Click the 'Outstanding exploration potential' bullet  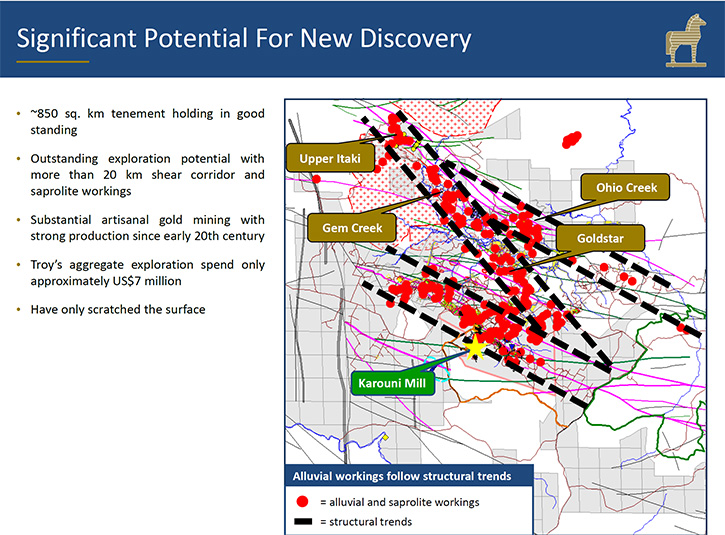coord(147,175)
